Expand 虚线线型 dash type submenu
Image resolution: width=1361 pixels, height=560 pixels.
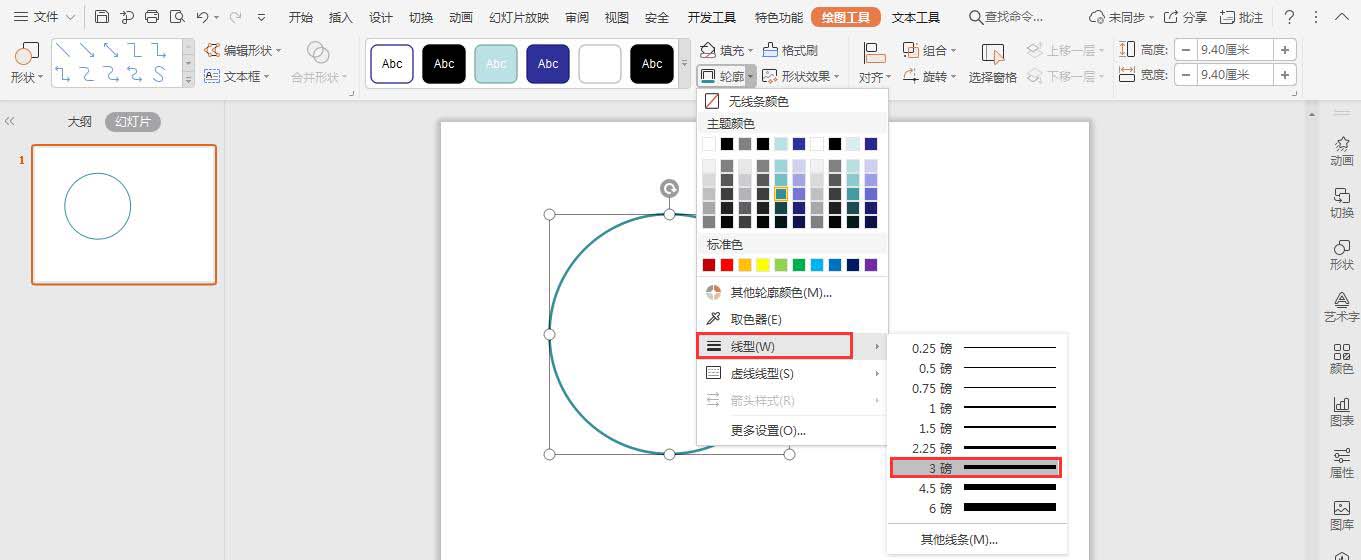[x=792, y=373]
